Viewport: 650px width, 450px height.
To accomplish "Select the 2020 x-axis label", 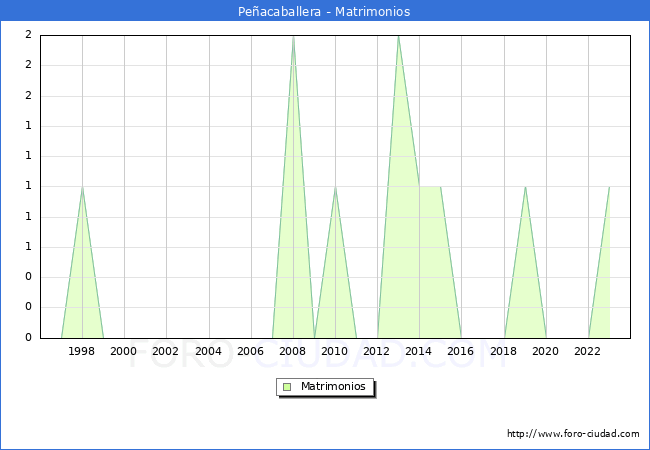I will (546, 351).
